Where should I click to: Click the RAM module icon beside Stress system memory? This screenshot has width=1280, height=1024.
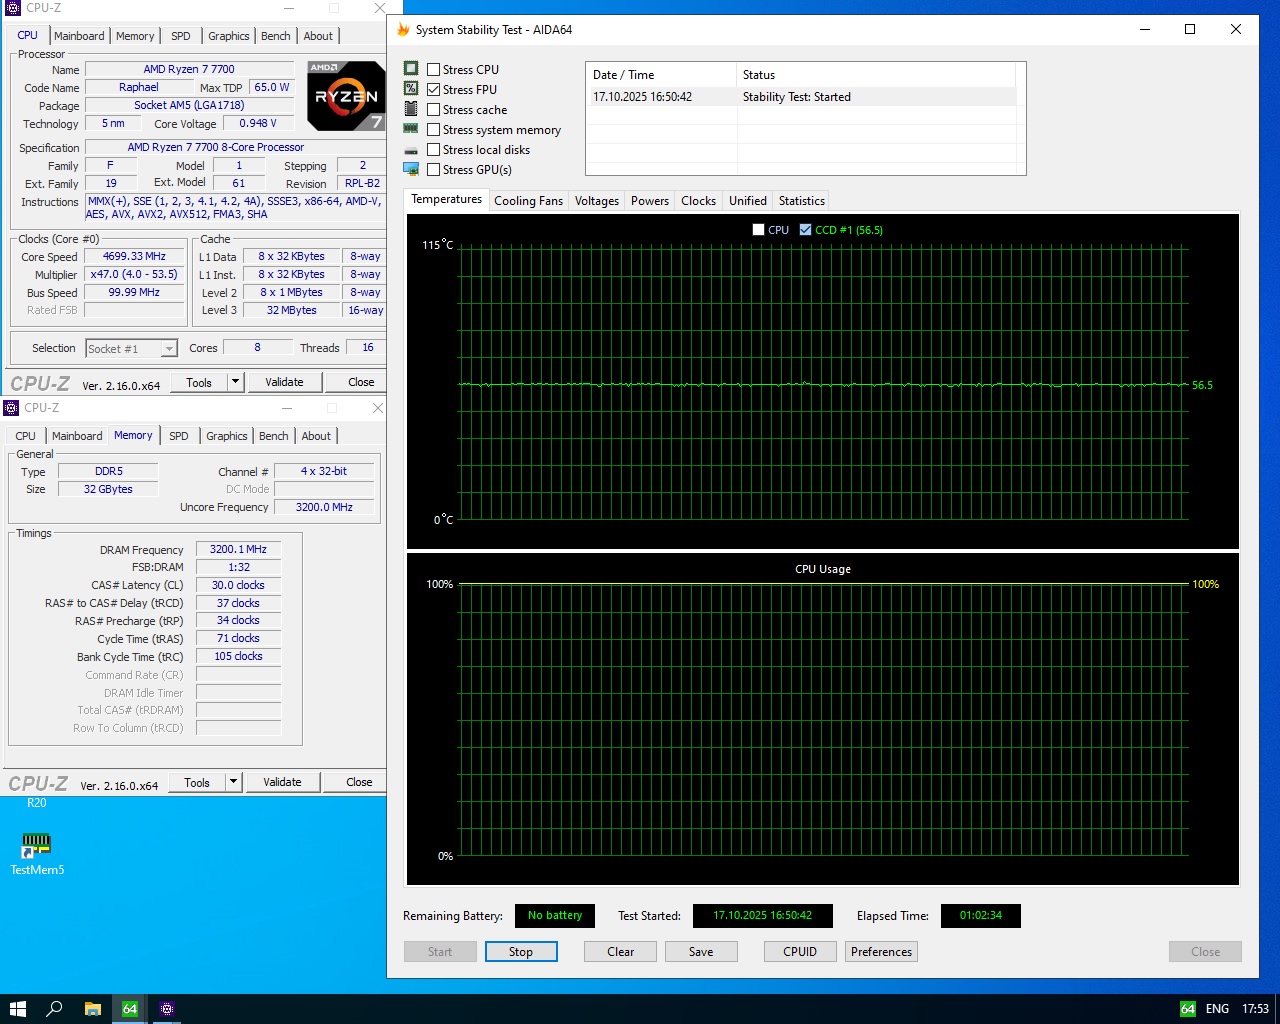[411, 129]
